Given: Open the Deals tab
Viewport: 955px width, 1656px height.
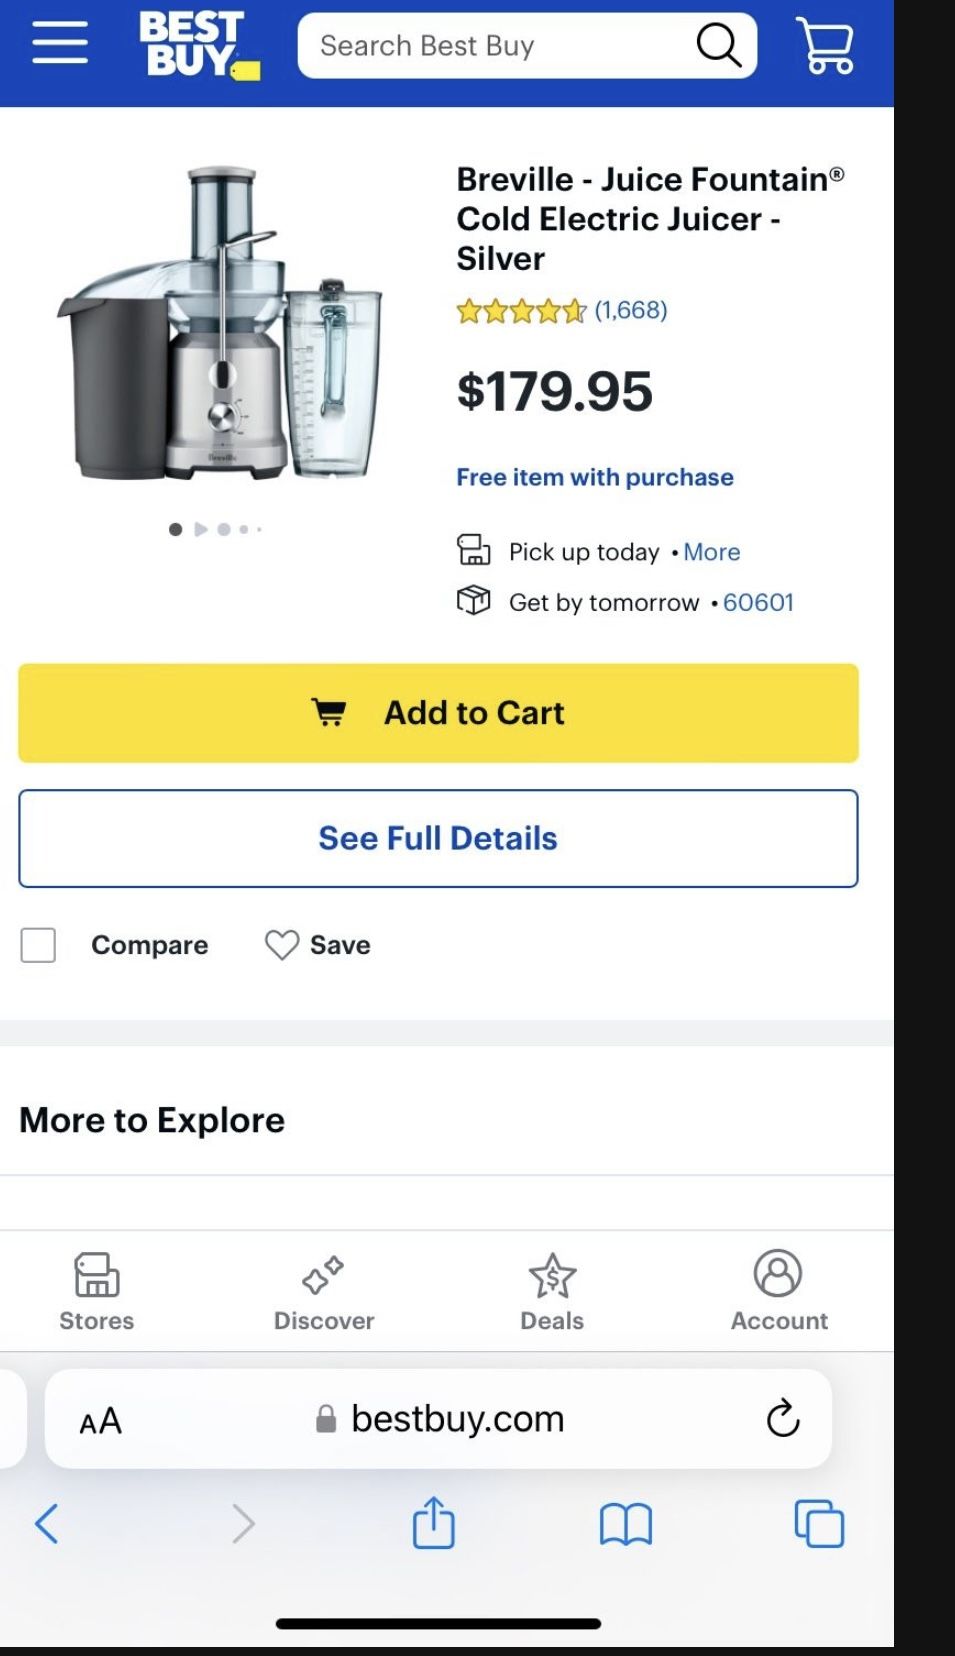Looking at the screenshot, I should (552, 1291).
